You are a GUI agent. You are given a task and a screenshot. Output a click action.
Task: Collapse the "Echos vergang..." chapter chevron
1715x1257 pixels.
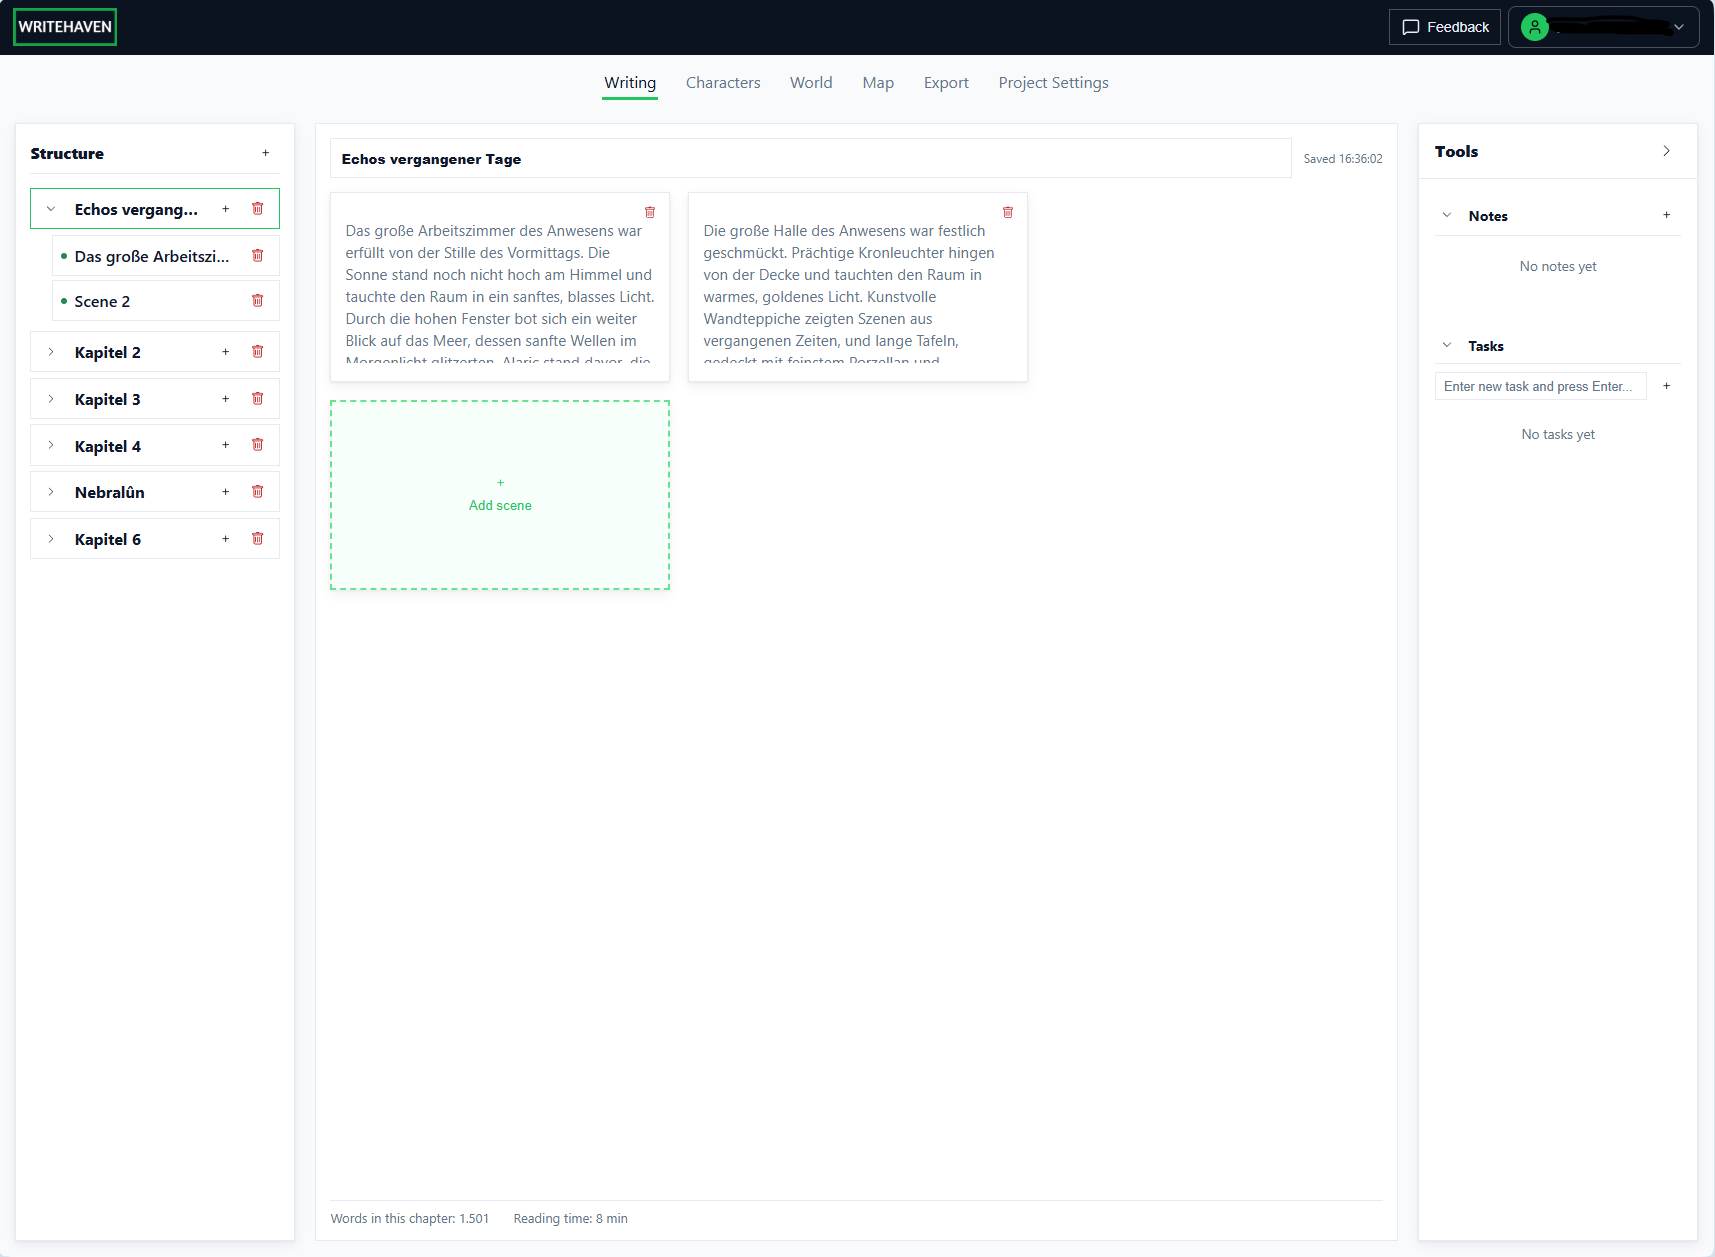(x=49, y=209)
